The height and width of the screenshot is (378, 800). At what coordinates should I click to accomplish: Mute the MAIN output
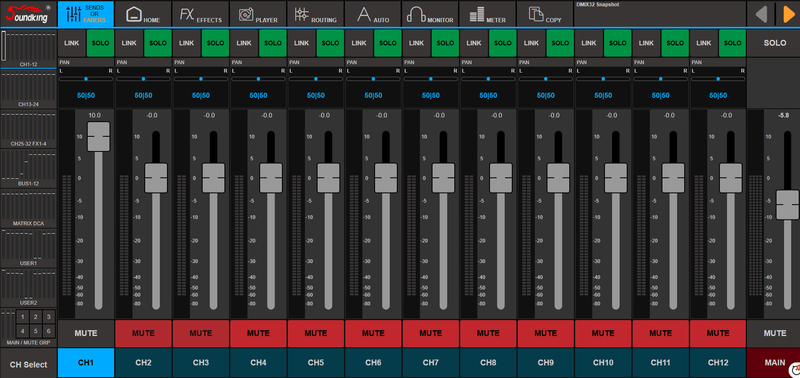click(x=774, y=333)
